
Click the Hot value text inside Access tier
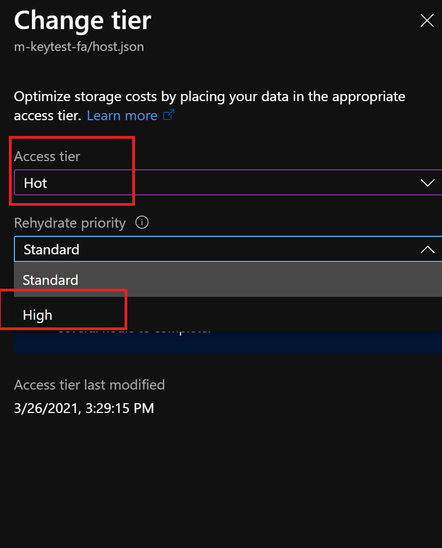pos(35,183)
